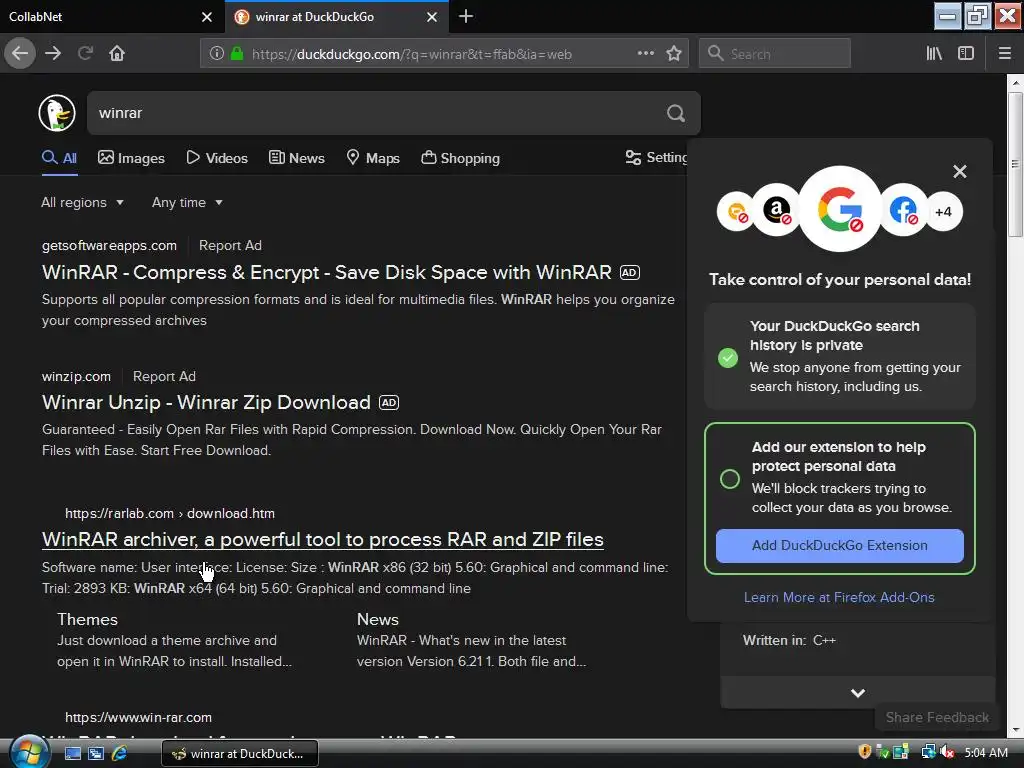
Task: Report the getsoftwareapps.com ad
Action: (x=230, y=246)
